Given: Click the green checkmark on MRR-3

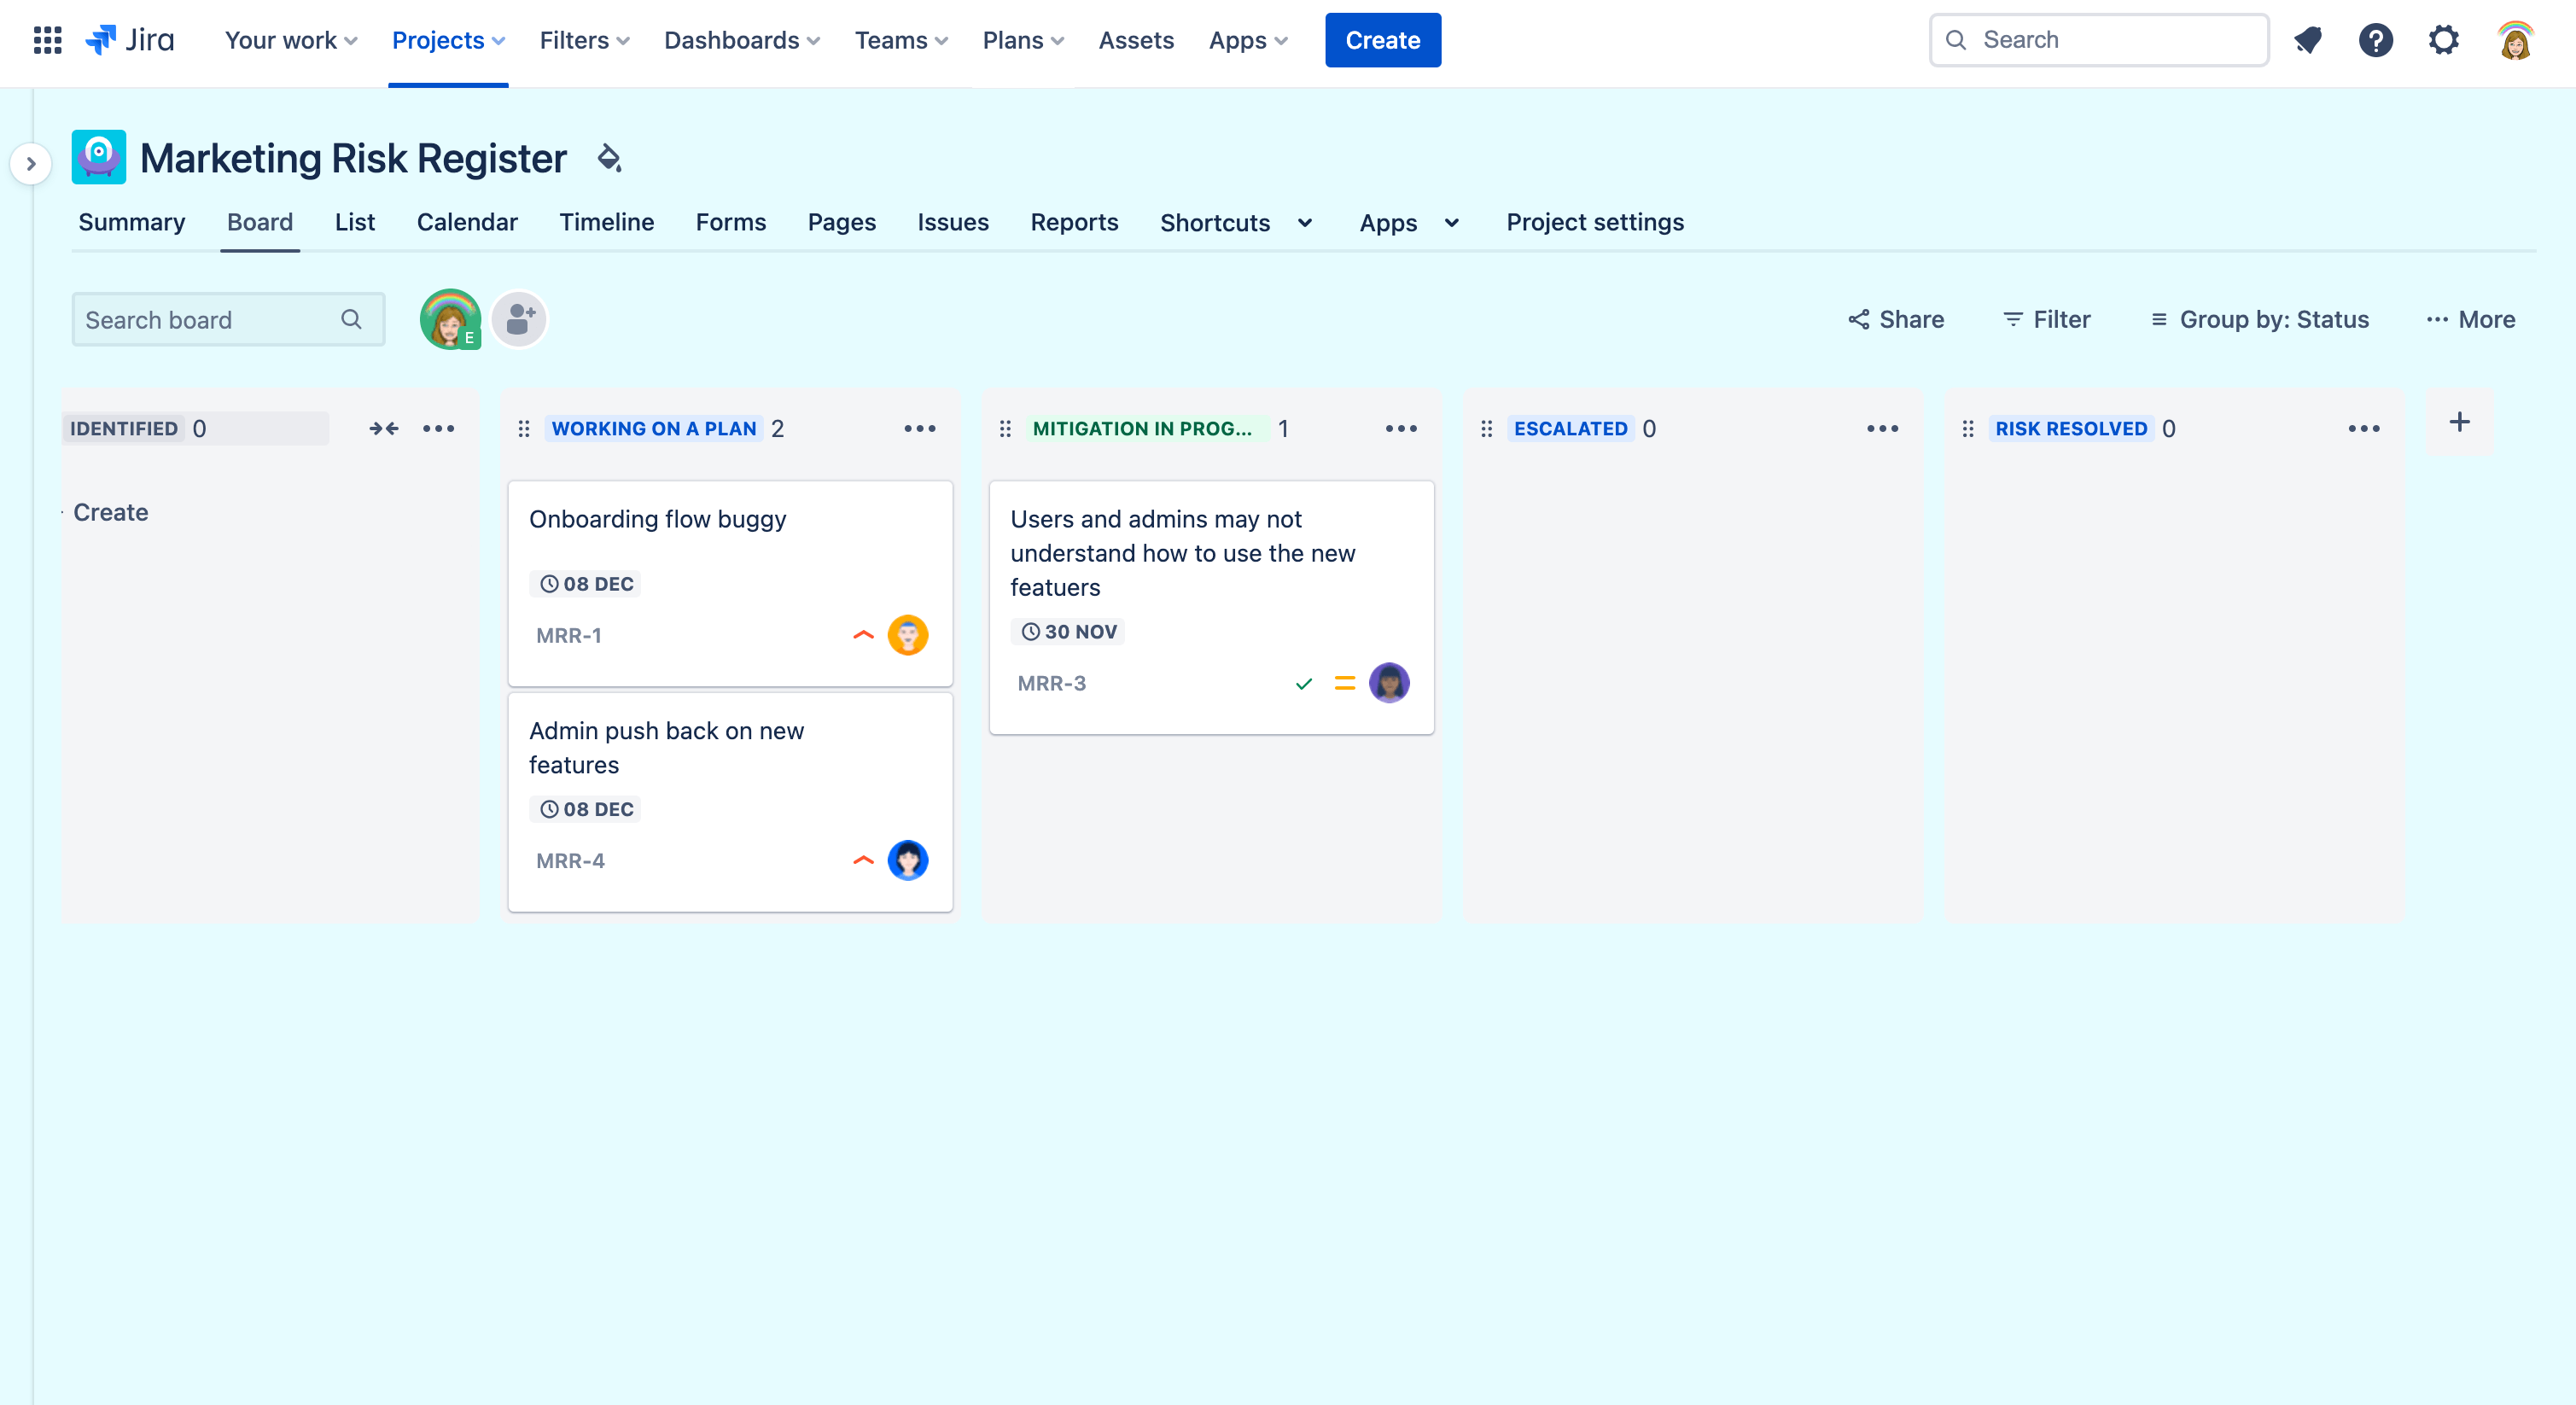Looking at the screenshot, I should point(1303,684).
